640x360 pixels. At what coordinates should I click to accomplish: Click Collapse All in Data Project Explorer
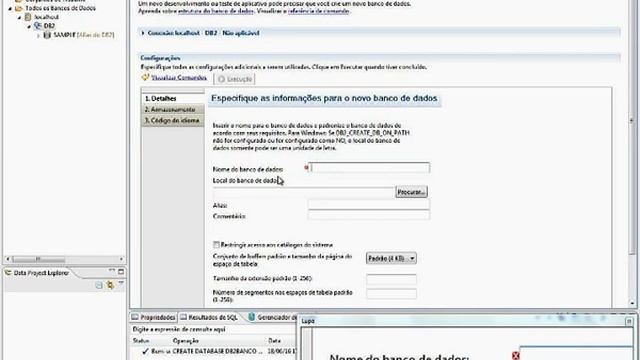click(99, 285)
